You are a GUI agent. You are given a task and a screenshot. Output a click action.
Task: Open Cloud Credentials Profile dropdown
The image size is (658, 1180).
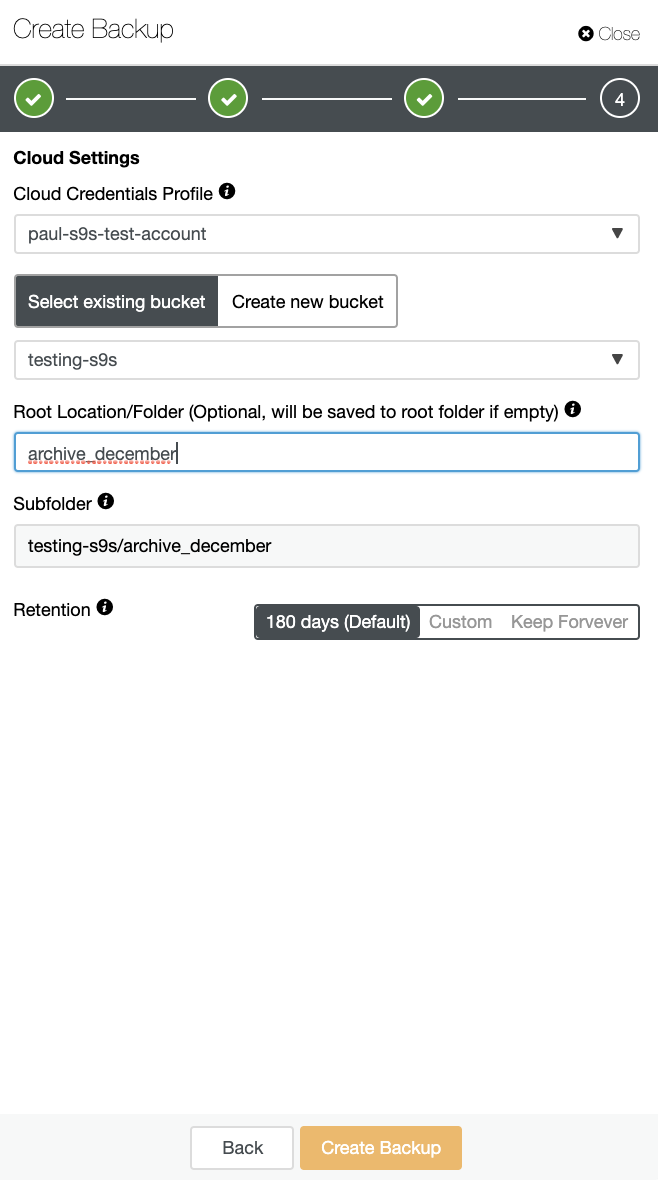tap(327, 234)
